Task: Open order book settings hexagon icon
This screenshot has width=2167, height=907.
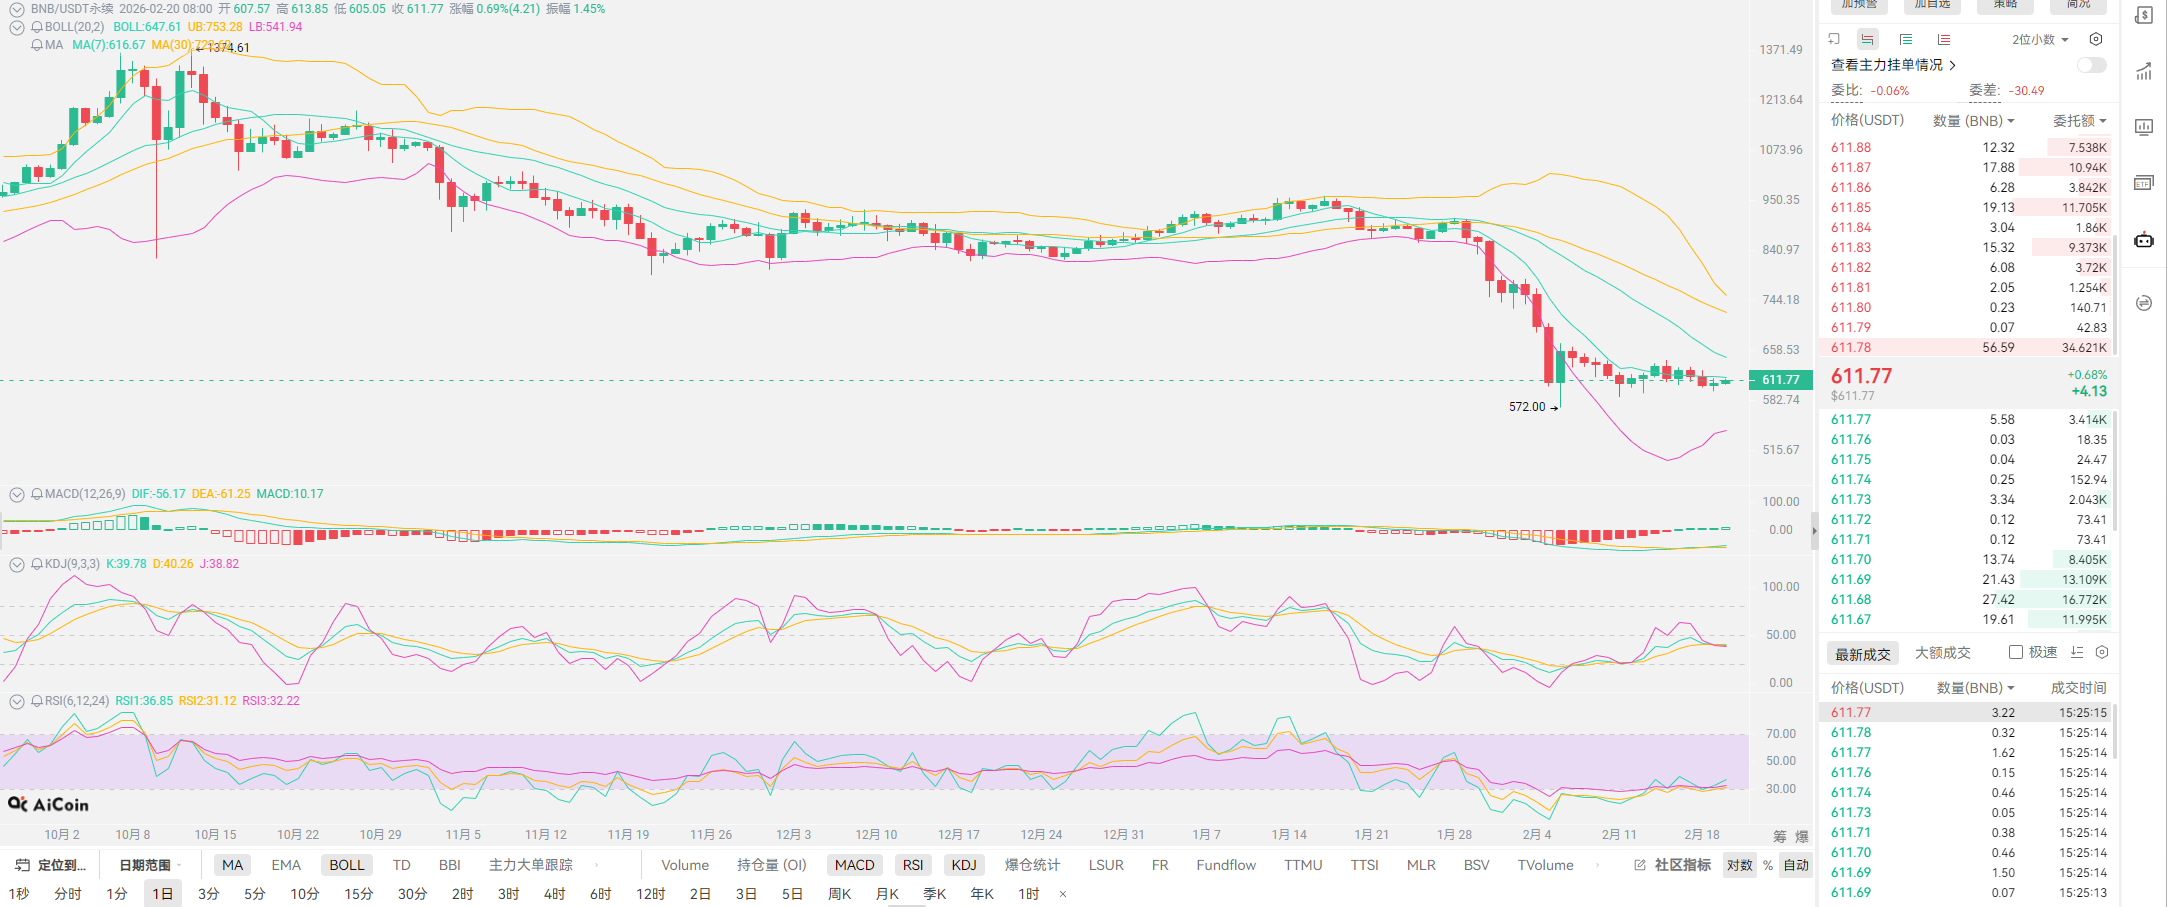Action: click(x=2096, y=40)
